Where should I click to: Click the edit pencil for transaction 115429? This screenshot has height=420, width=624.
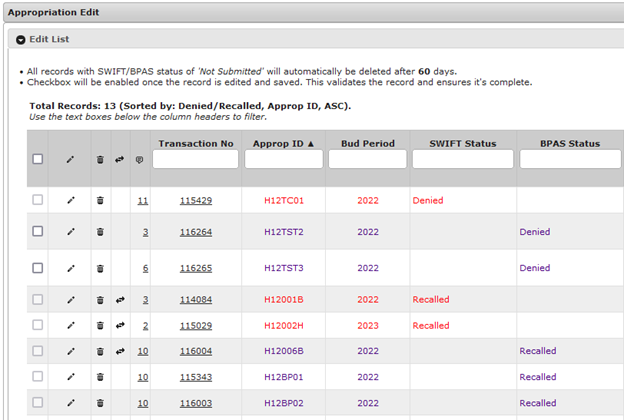tap(70, 201)
